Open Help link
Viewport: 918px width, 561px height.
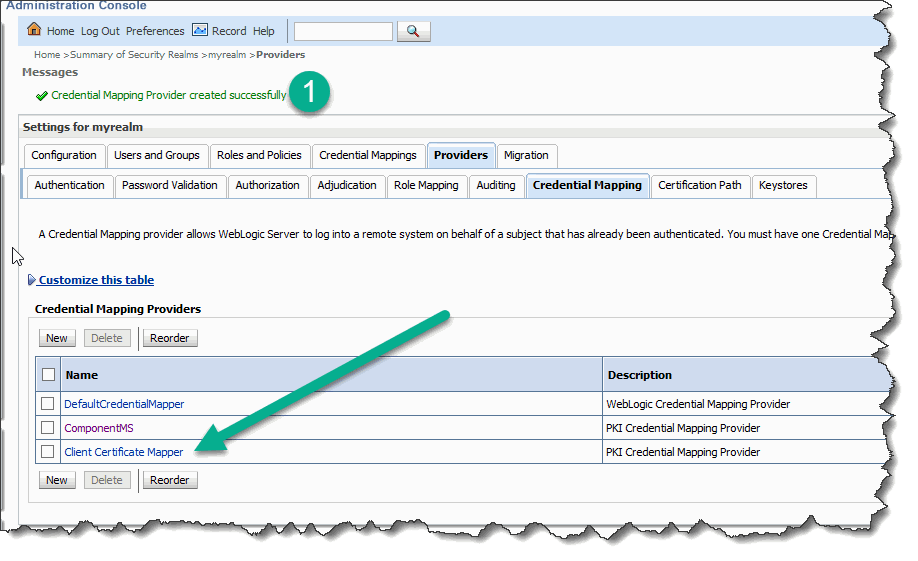click(263, 31)
